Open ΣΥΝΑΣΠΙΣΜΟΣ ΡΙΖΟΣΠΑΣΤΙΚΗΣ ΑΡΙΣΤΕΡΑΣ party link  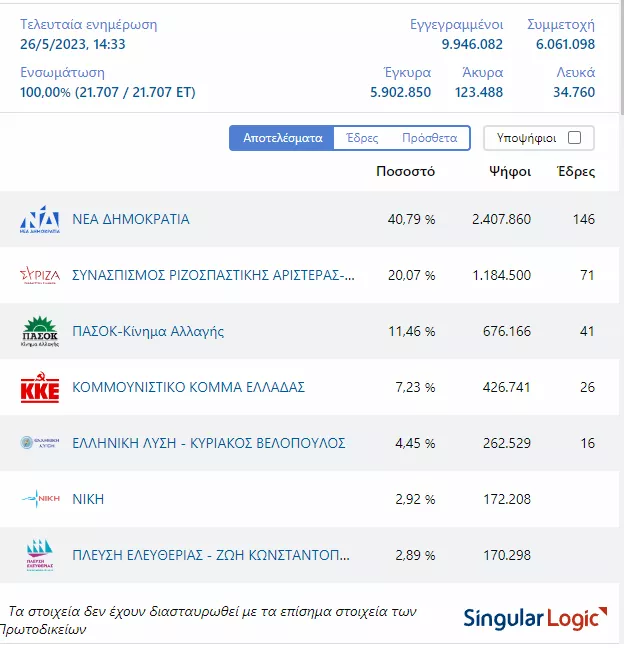click(x=213, y=275)
